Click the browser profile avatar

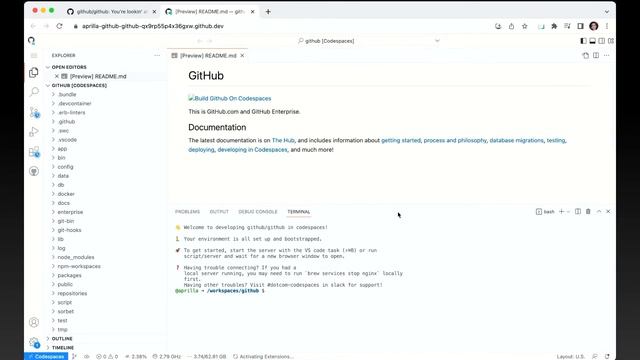(594, 26)
